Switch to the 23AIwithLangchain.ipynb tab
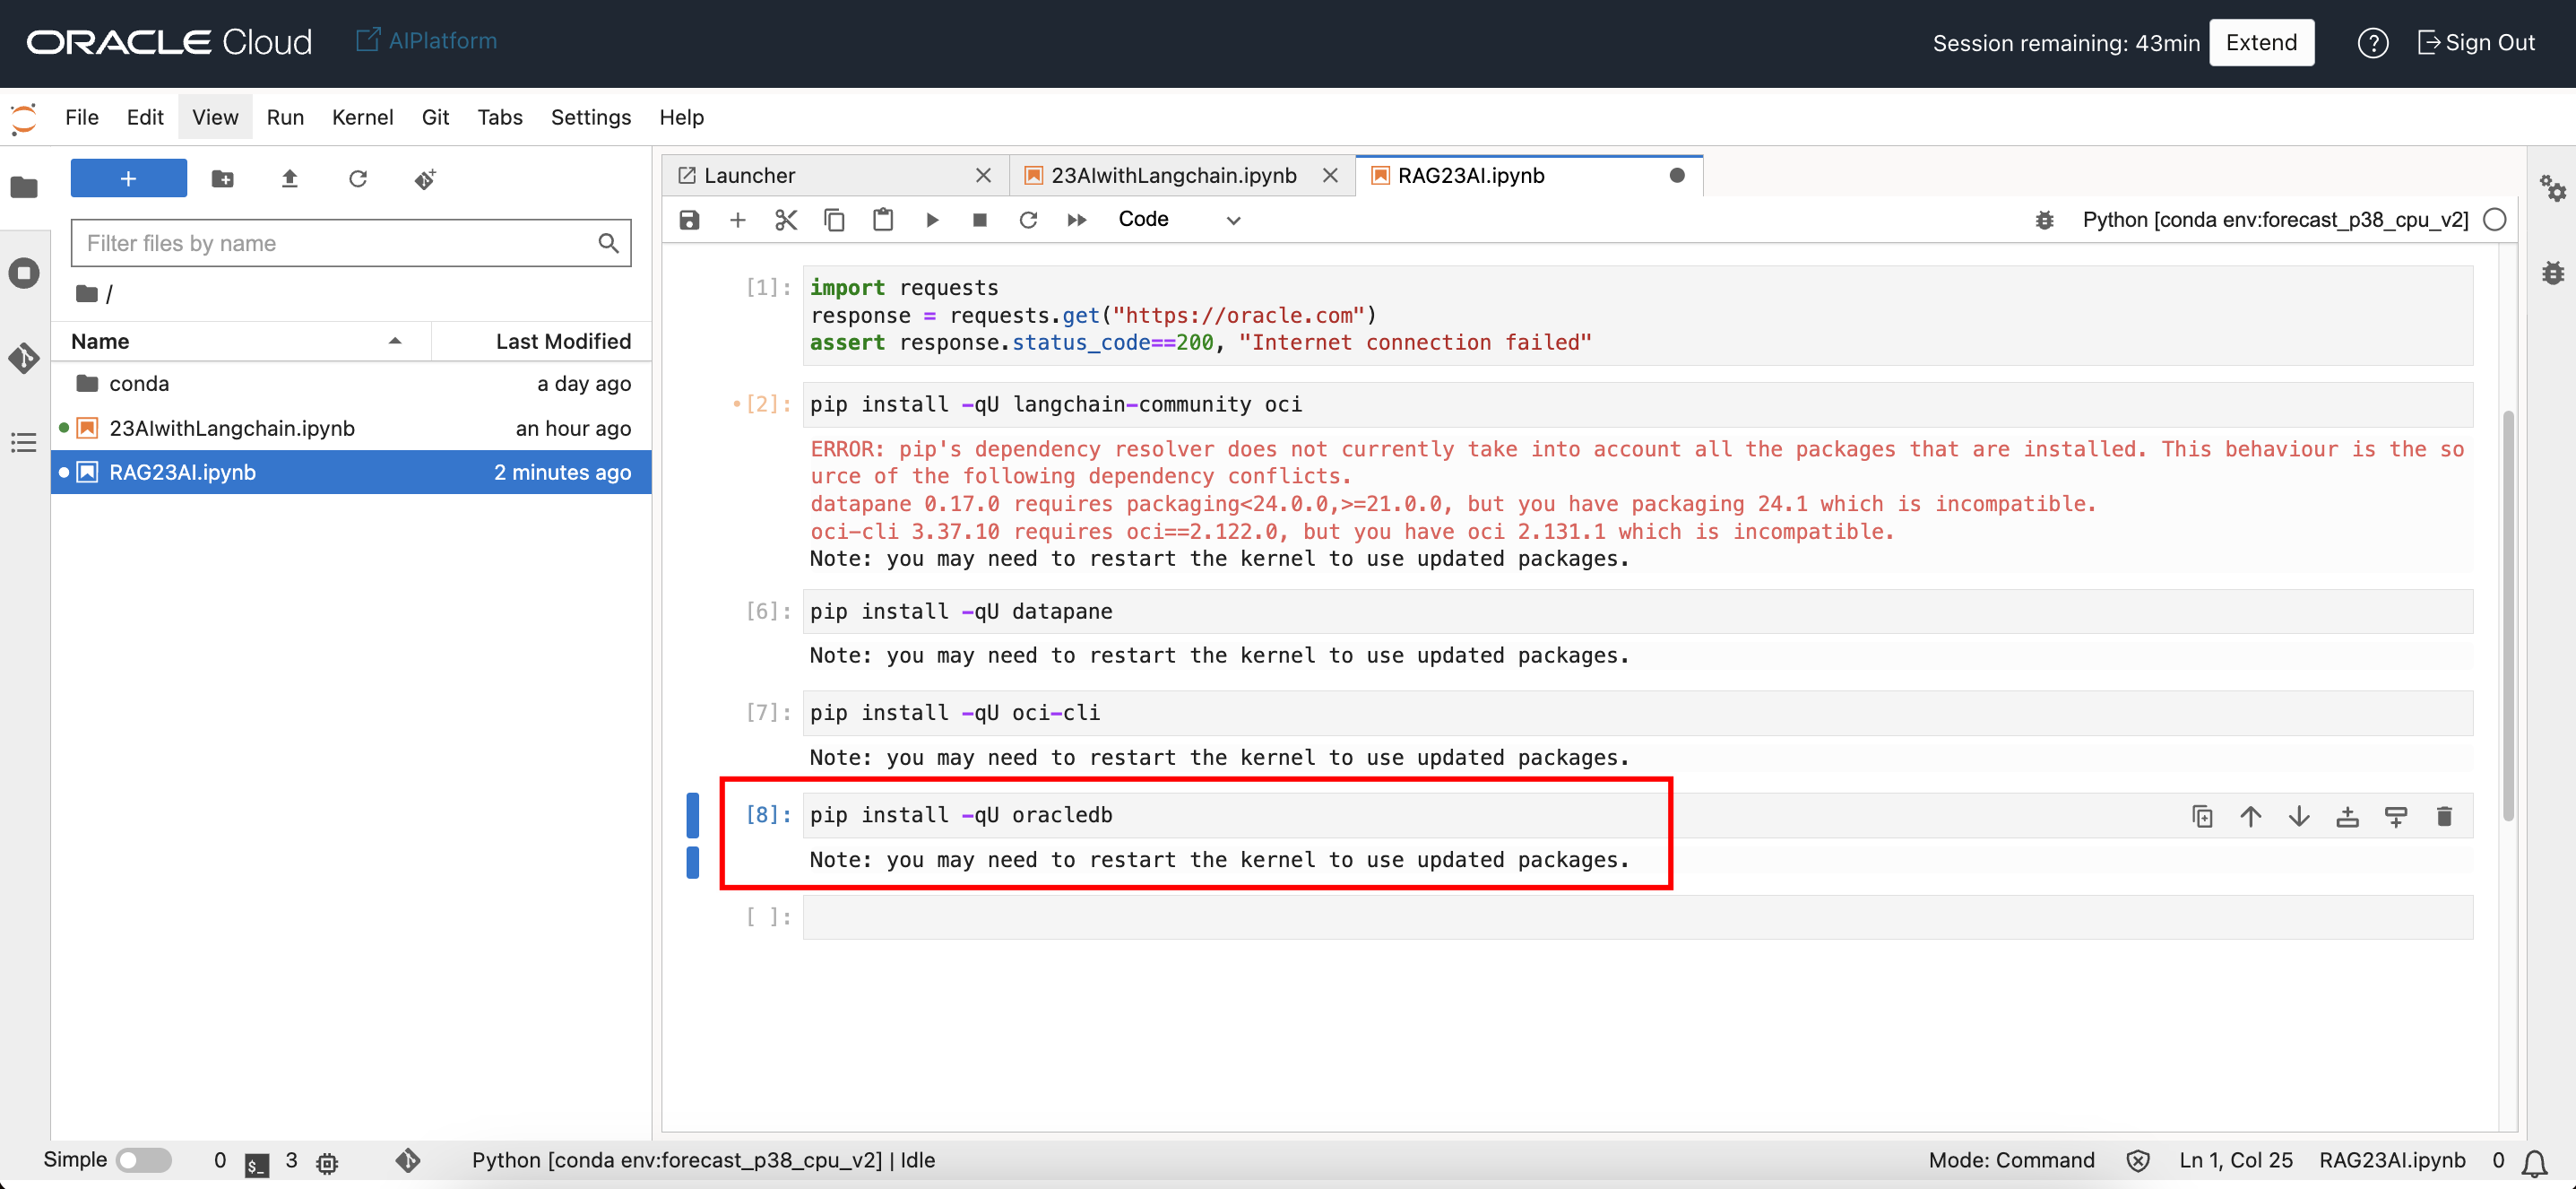Viewport: 2576px width, 1189px height. tap(1173, 175)
